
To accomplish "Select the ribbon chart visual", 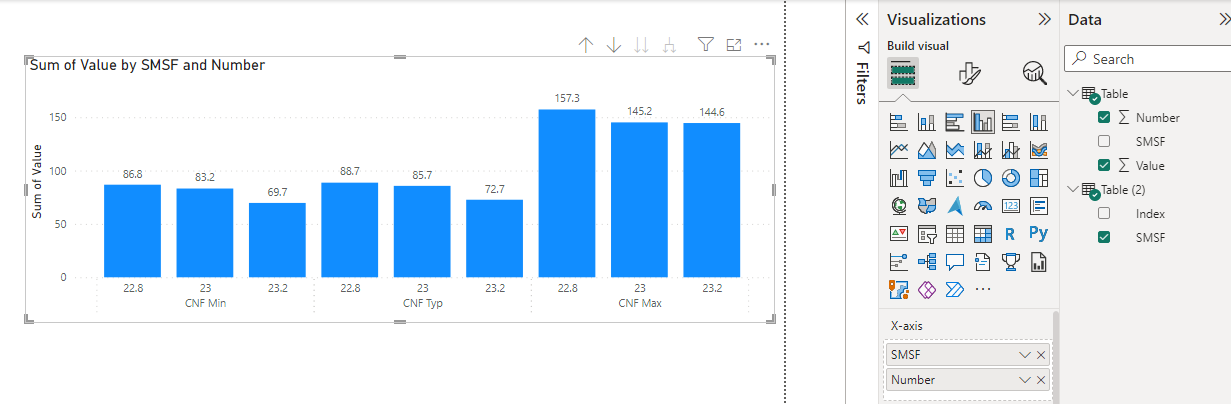I will click(1038, 150).
